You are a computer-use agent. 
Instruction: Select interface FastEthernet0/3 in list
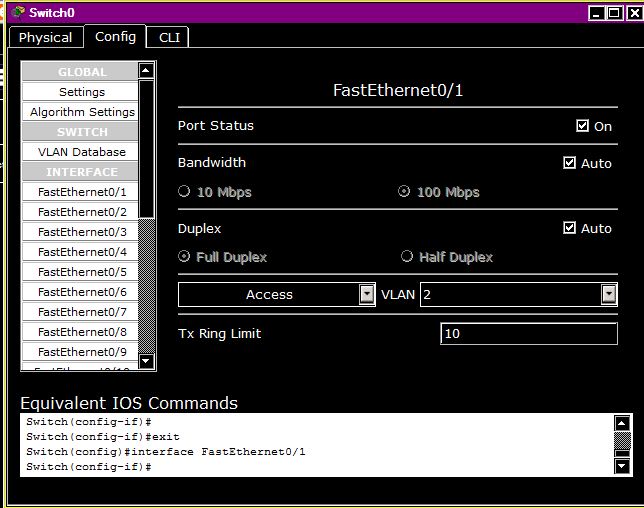click(80, 232)
